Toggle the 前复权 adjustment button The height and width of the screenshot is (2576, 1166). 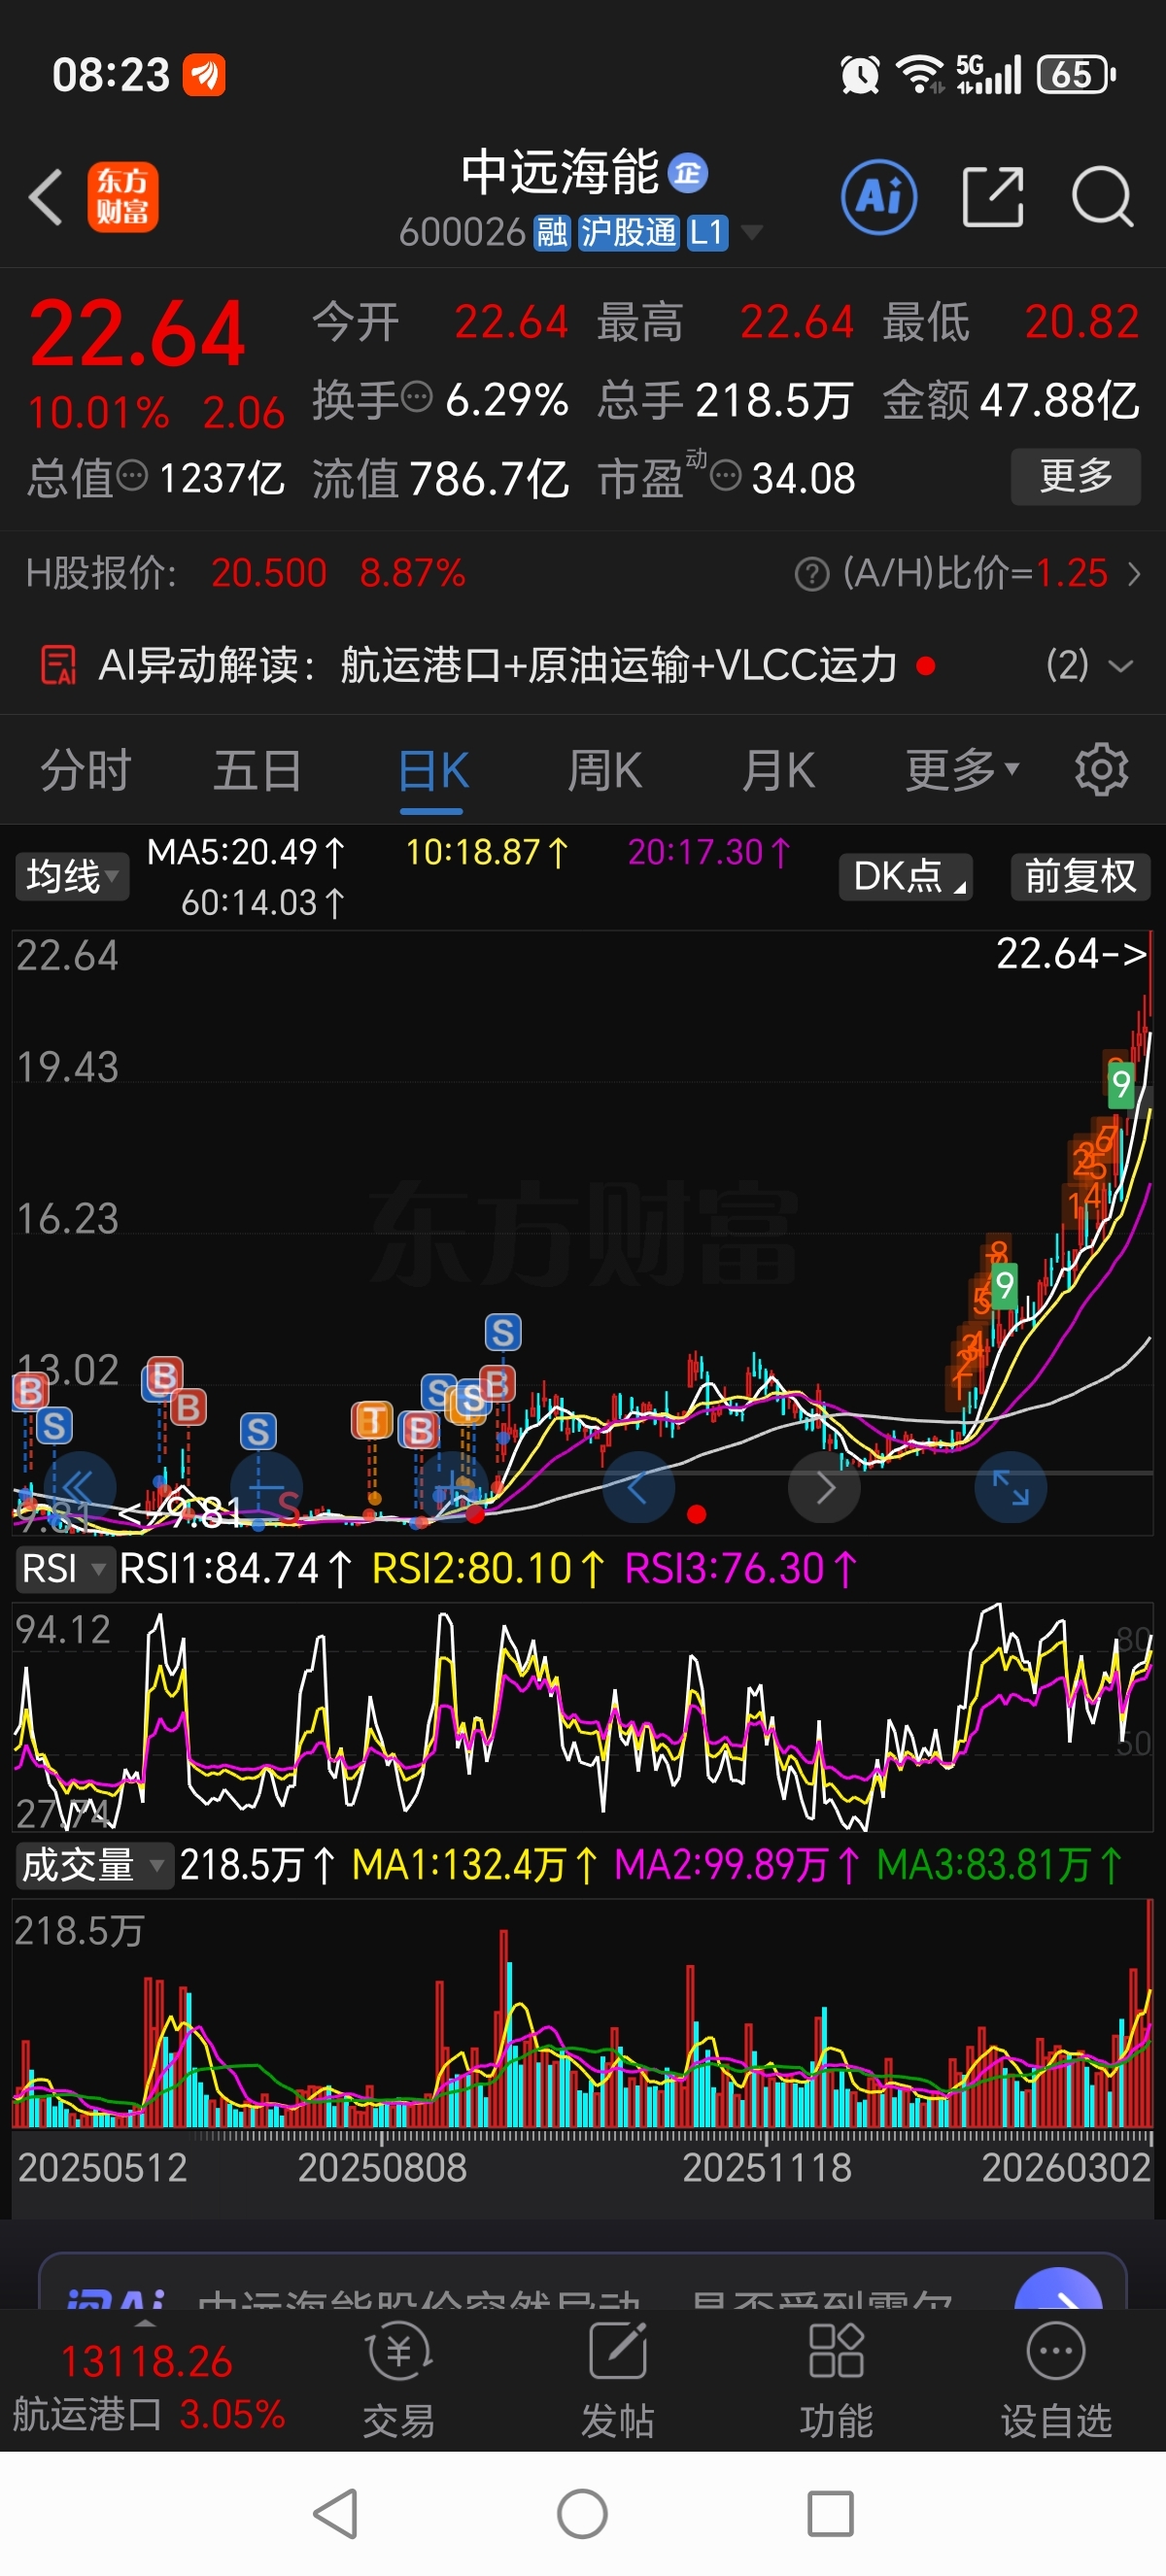(1081, 876)
